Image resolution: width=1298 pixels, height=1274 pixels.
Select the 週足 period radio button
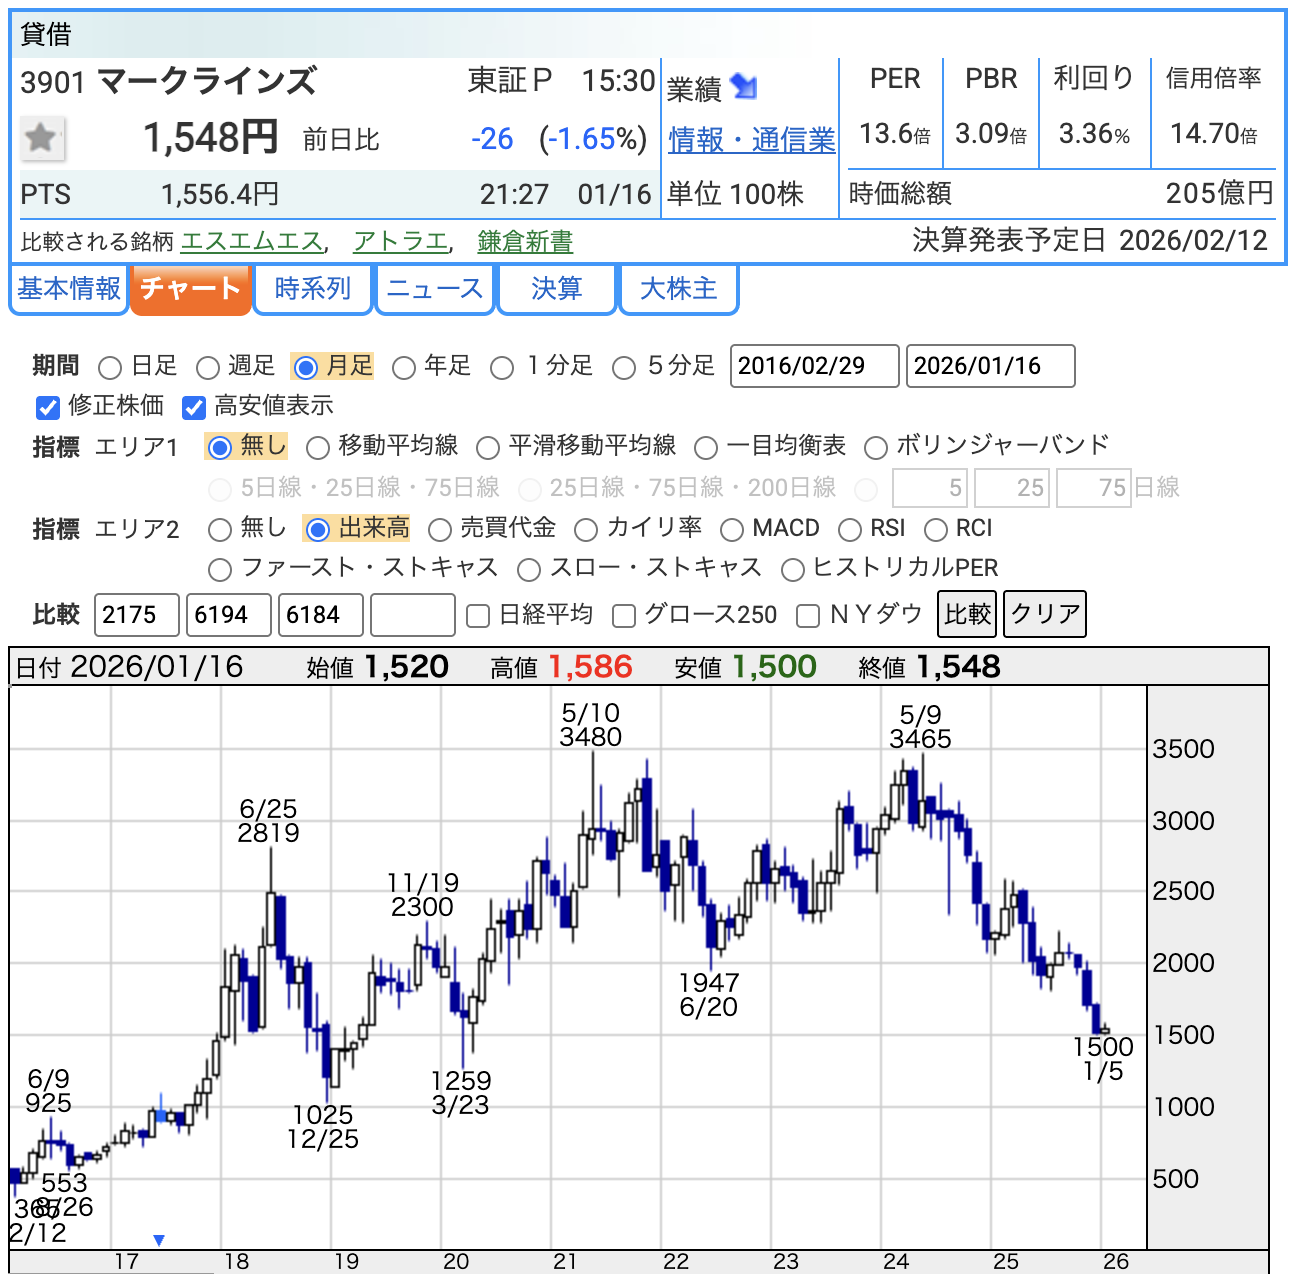coord(208,368)
